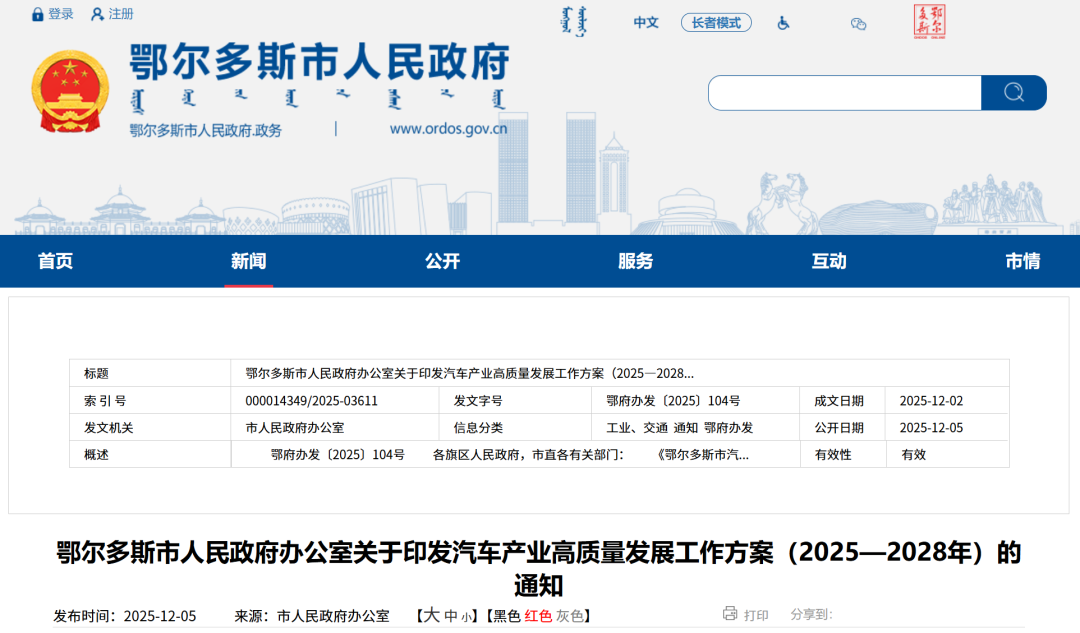Click the www.ordos.gov.cn link

click(443, 129)
